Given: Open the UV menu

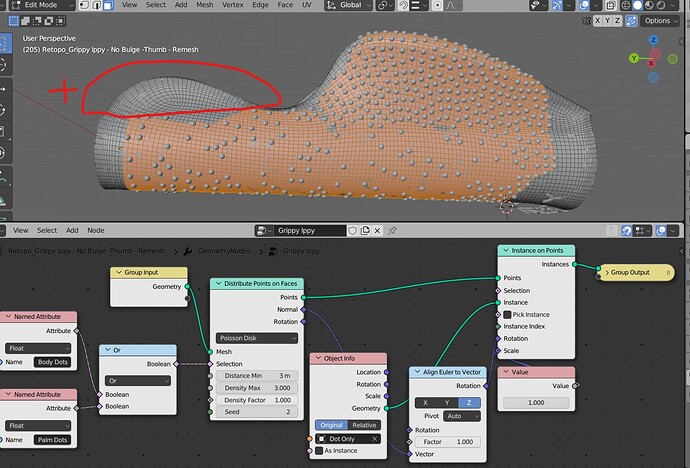Looking at the screenshot, I should click(x=307, y=5).
